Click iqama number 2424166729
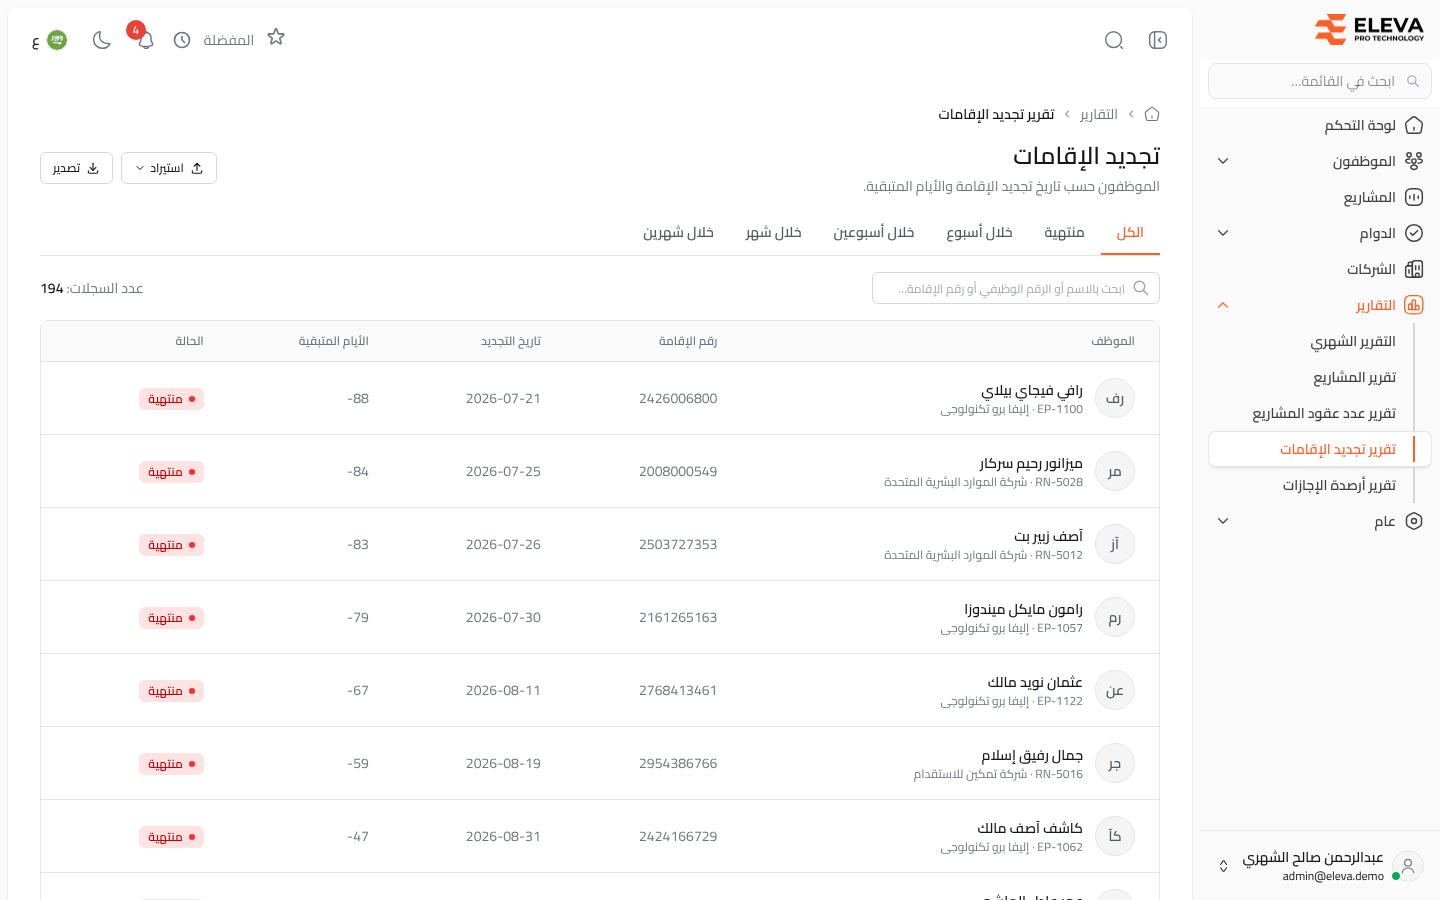 click(678, 836)
